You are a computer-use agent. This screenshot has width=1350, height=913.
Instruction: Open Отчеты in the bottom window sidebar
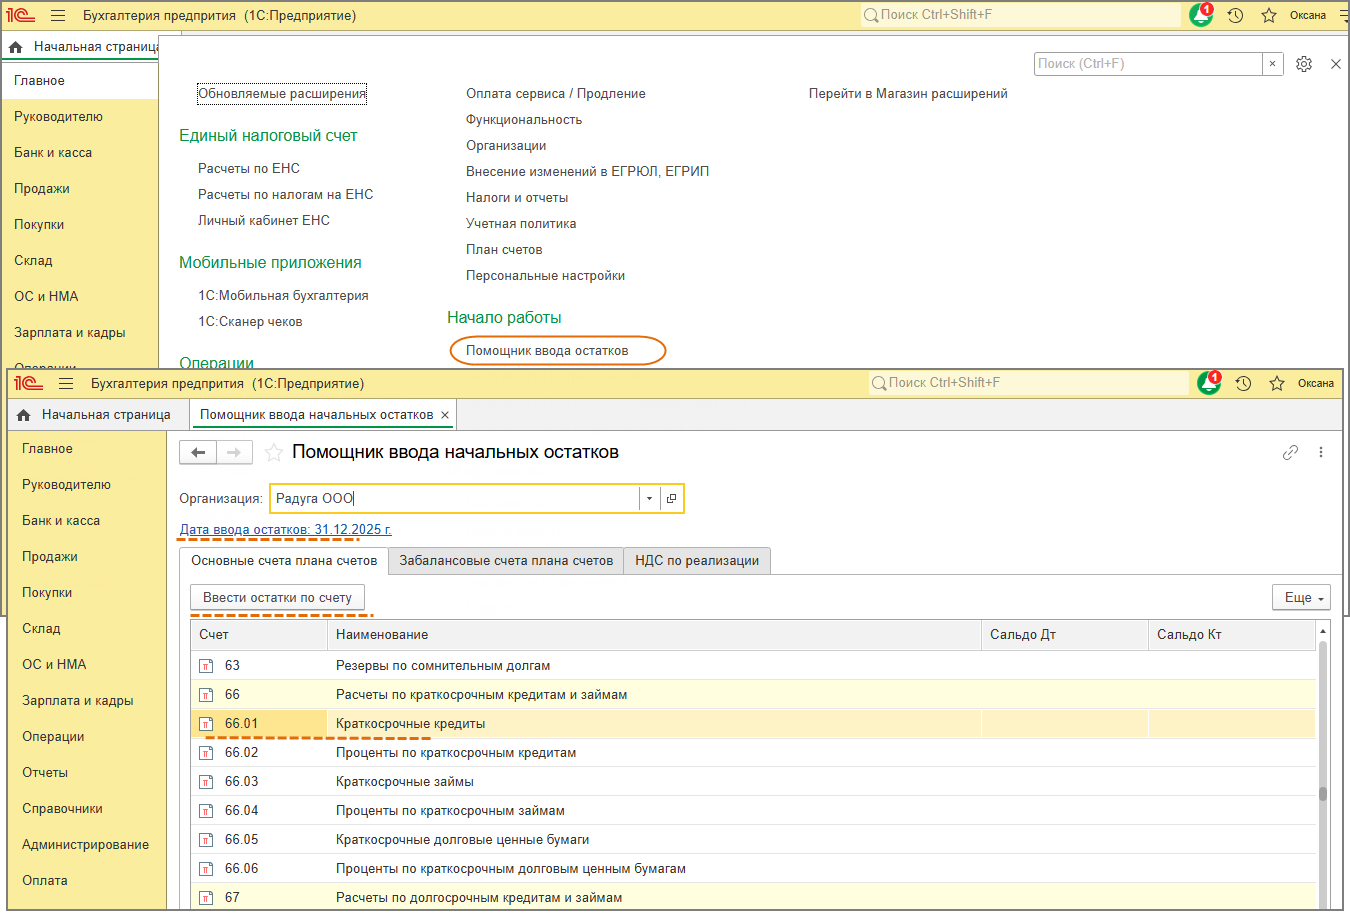click(45, 773)
